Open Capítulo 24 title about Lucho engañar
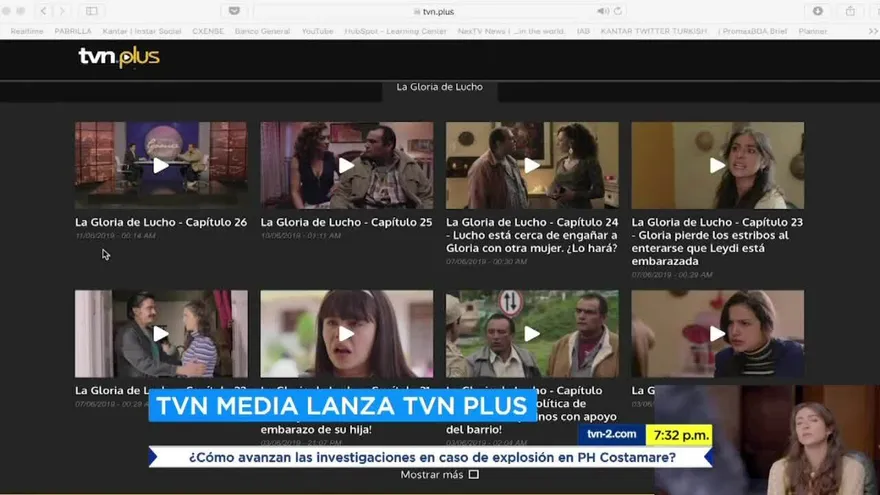The width and height of the screenshot is (880, 495). tap(532, 235)
